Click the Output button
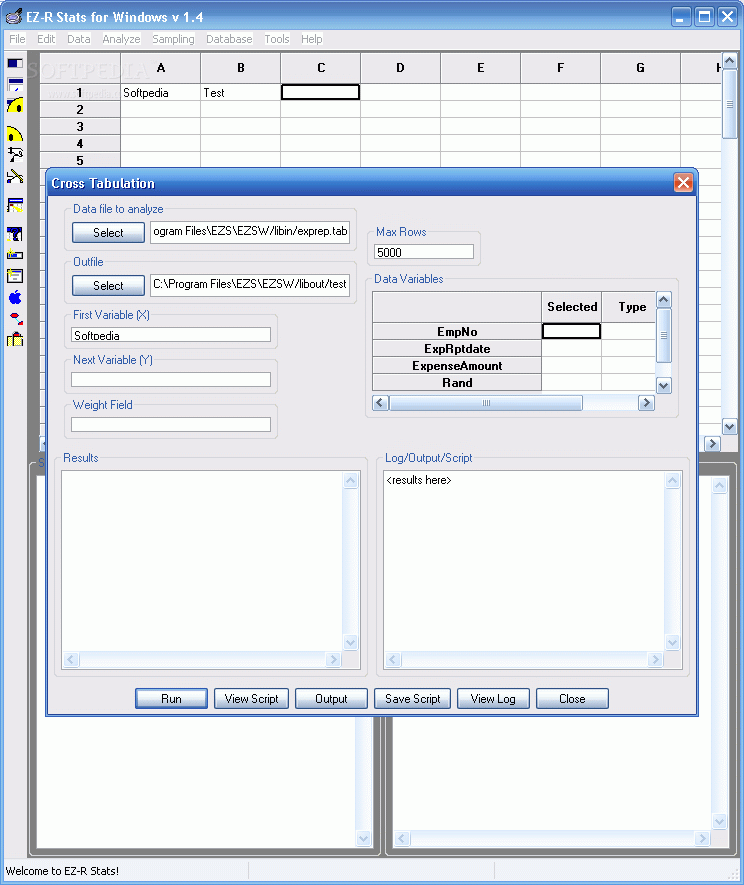 [x=331, y=699]
